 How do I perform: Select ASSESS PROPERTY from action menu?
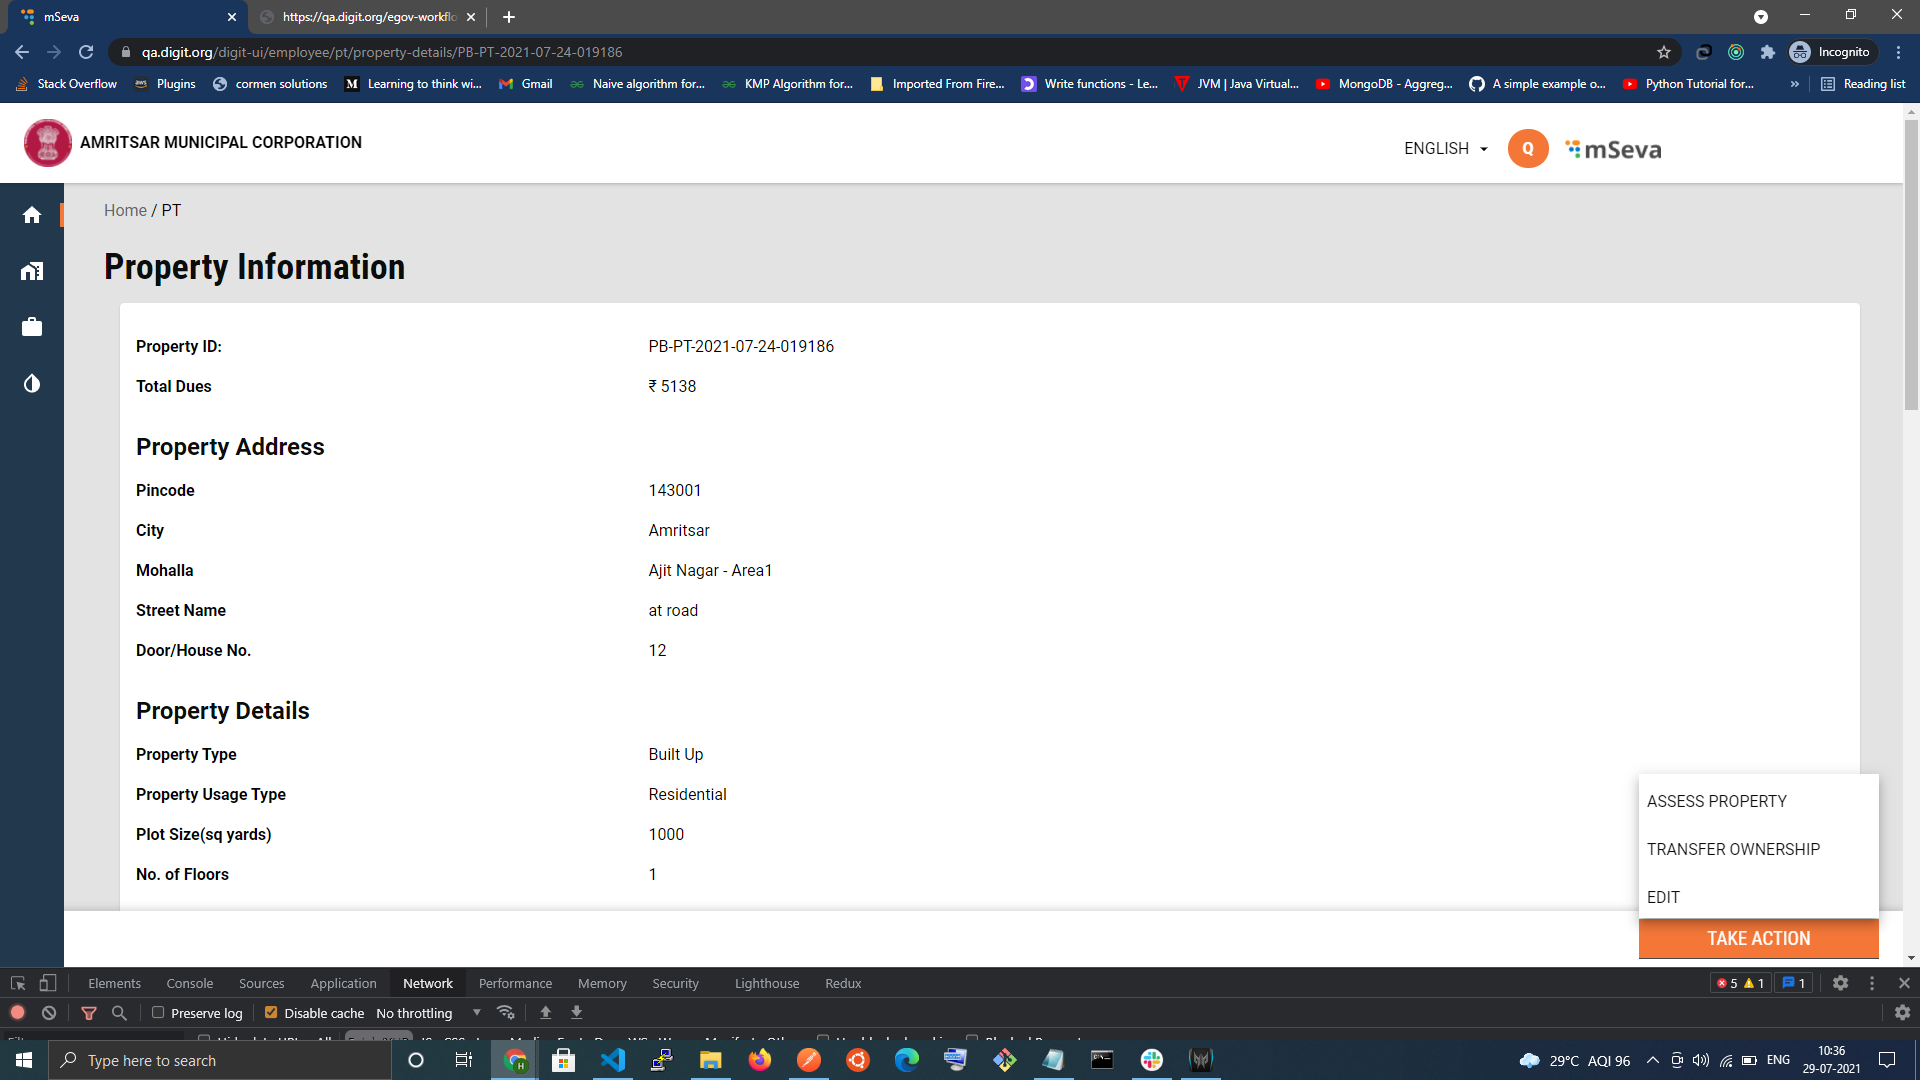(1716, 801)
